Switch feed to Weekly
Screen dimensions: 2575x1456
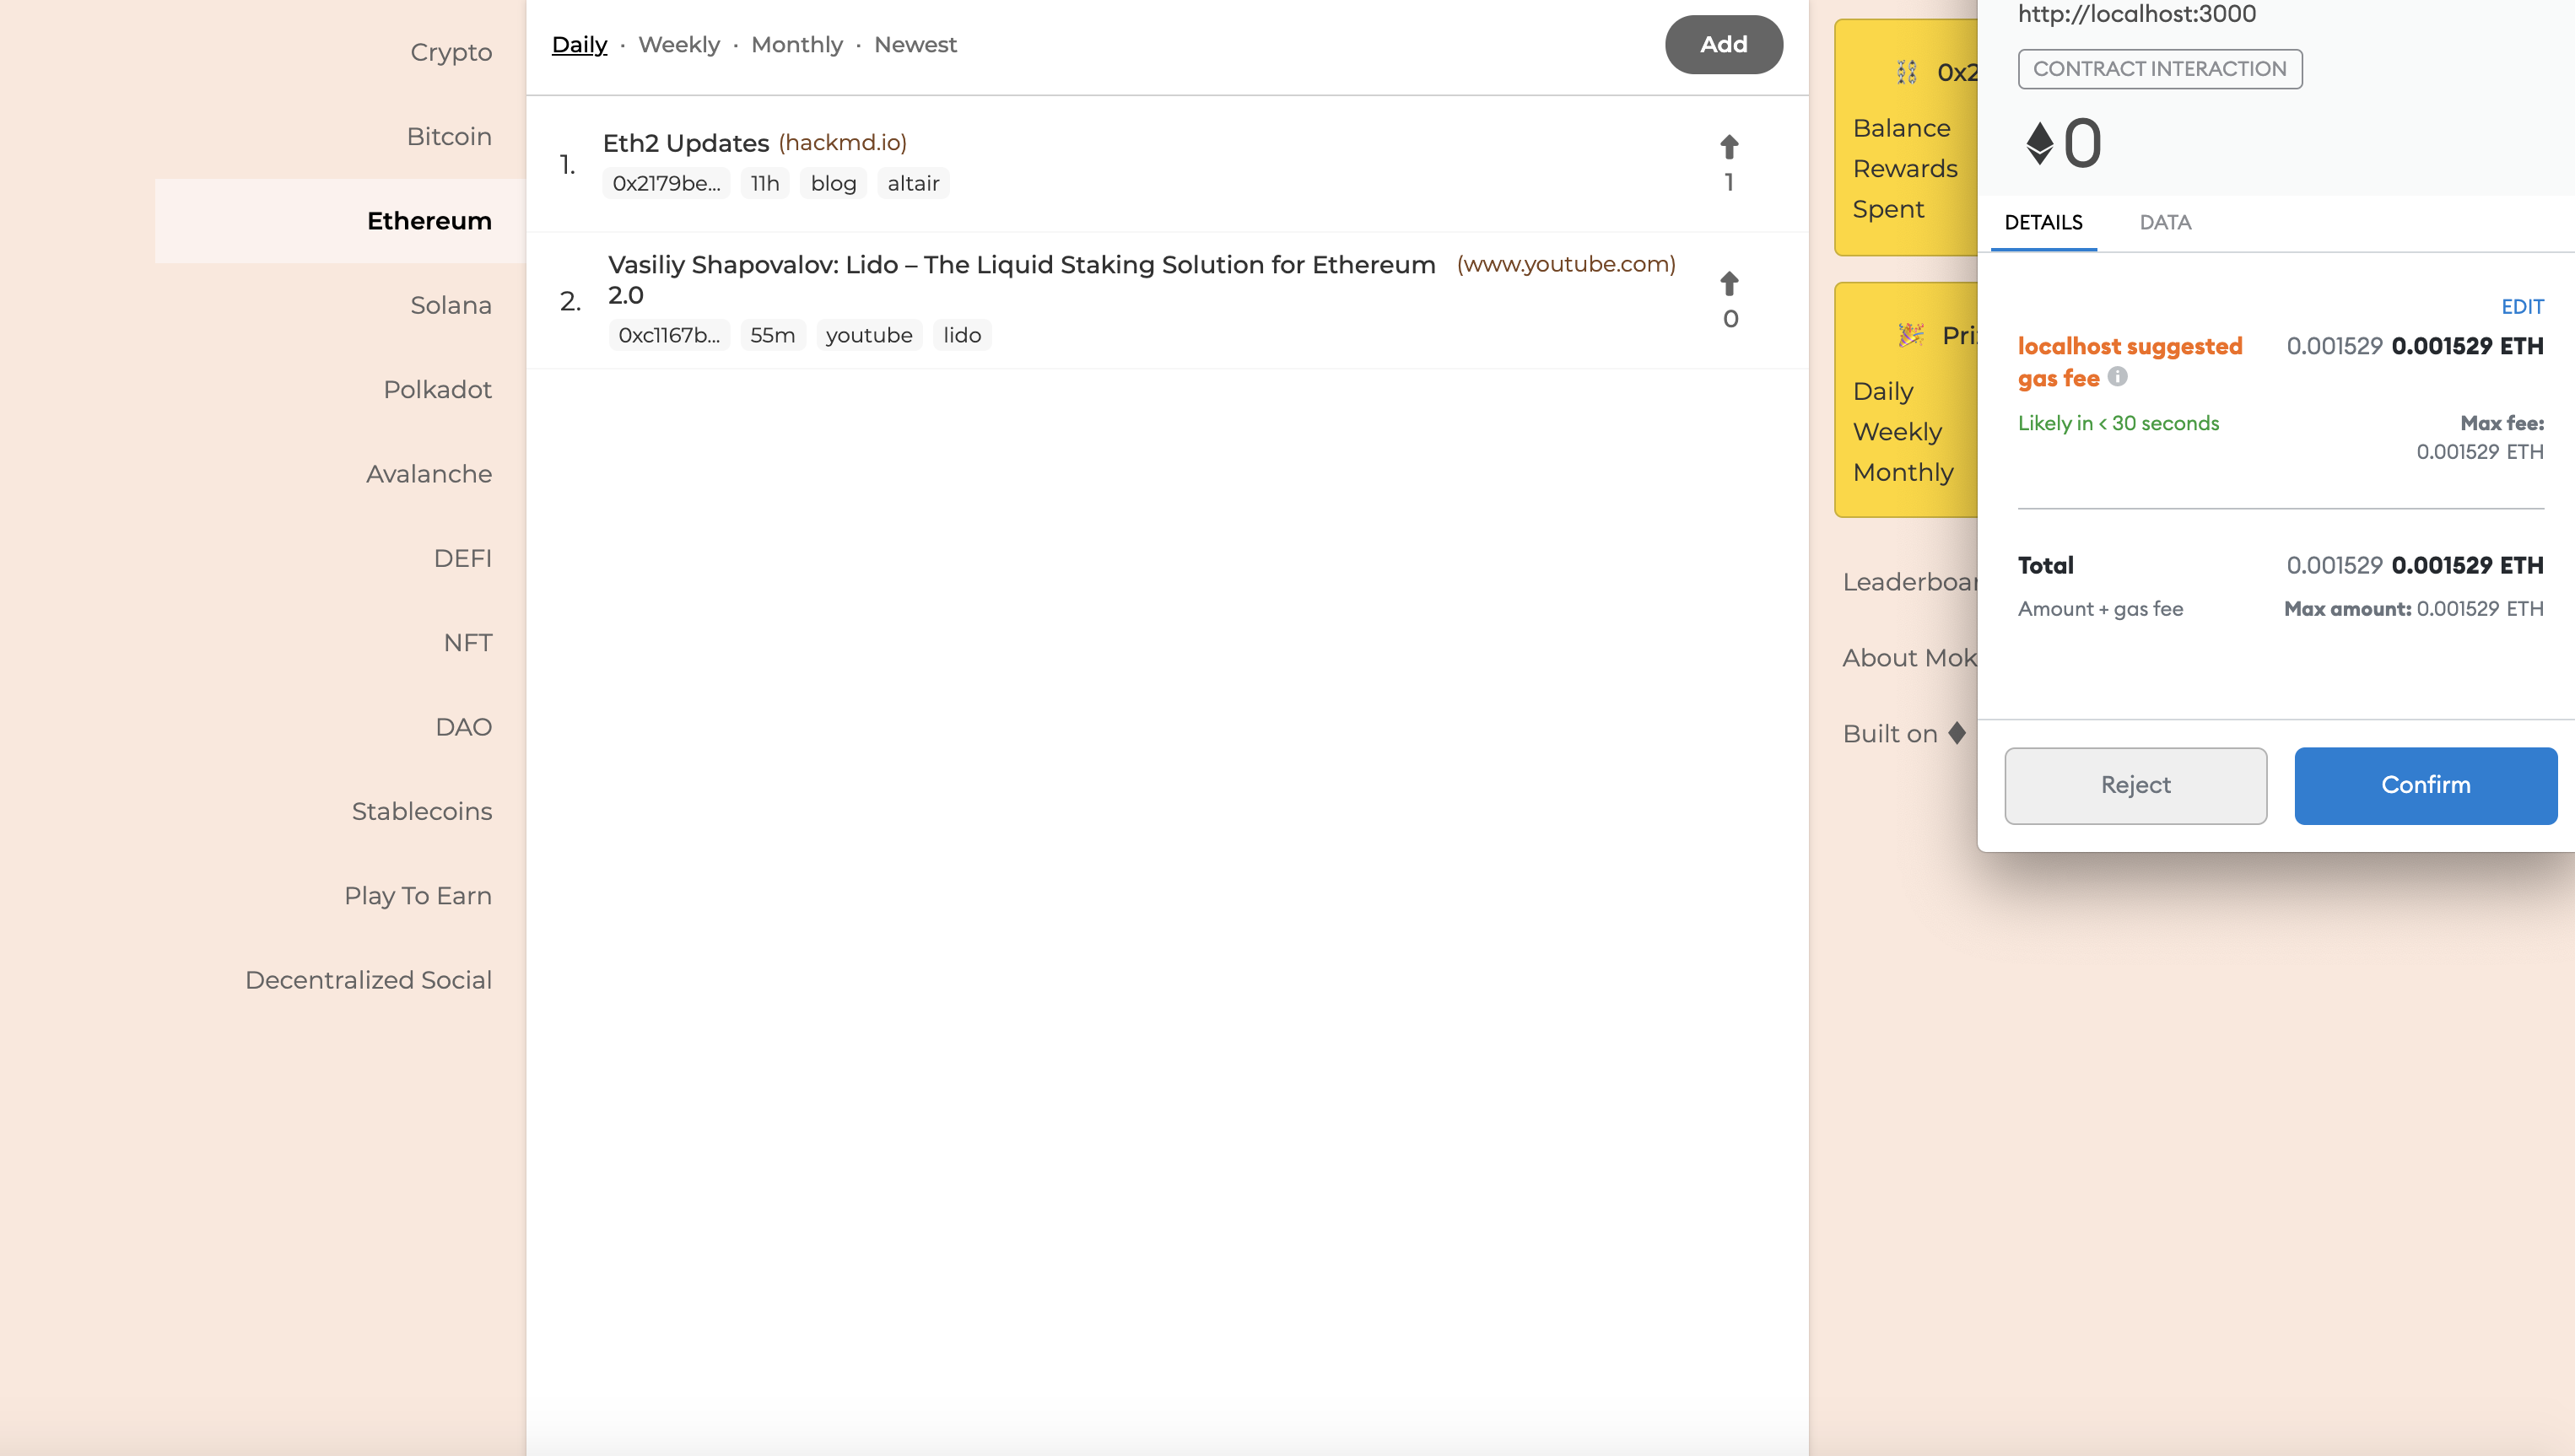pyautogui.click(x=679, y=45)
